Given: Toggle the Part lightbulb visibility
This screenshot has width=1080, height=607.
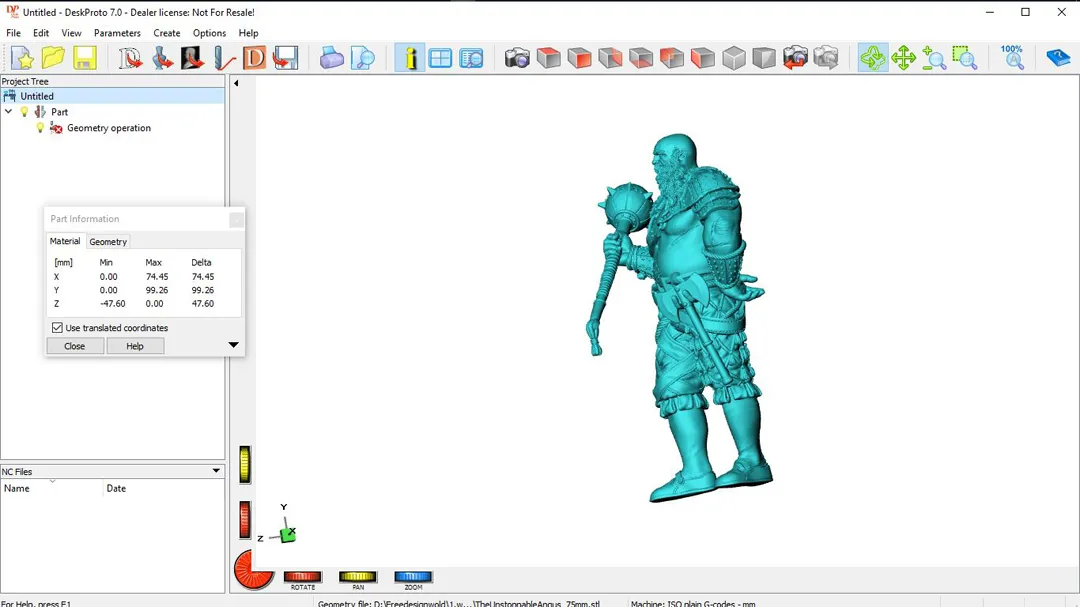Looking at the screenshot, I should pyautogui.click(x=24, y=112).
